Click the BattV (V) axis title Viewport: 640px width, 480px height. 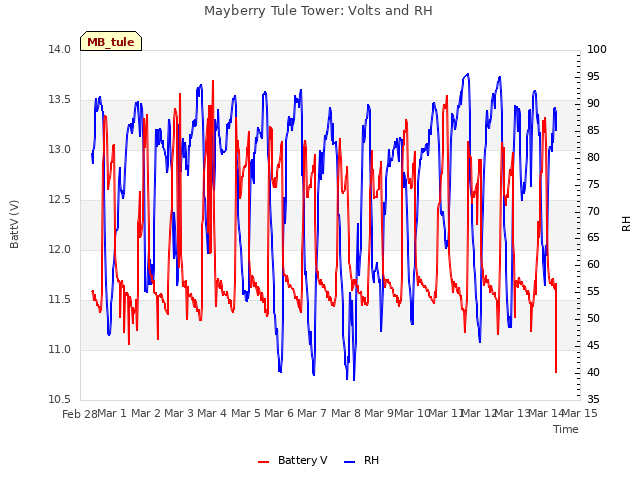(x=14, y=224)
